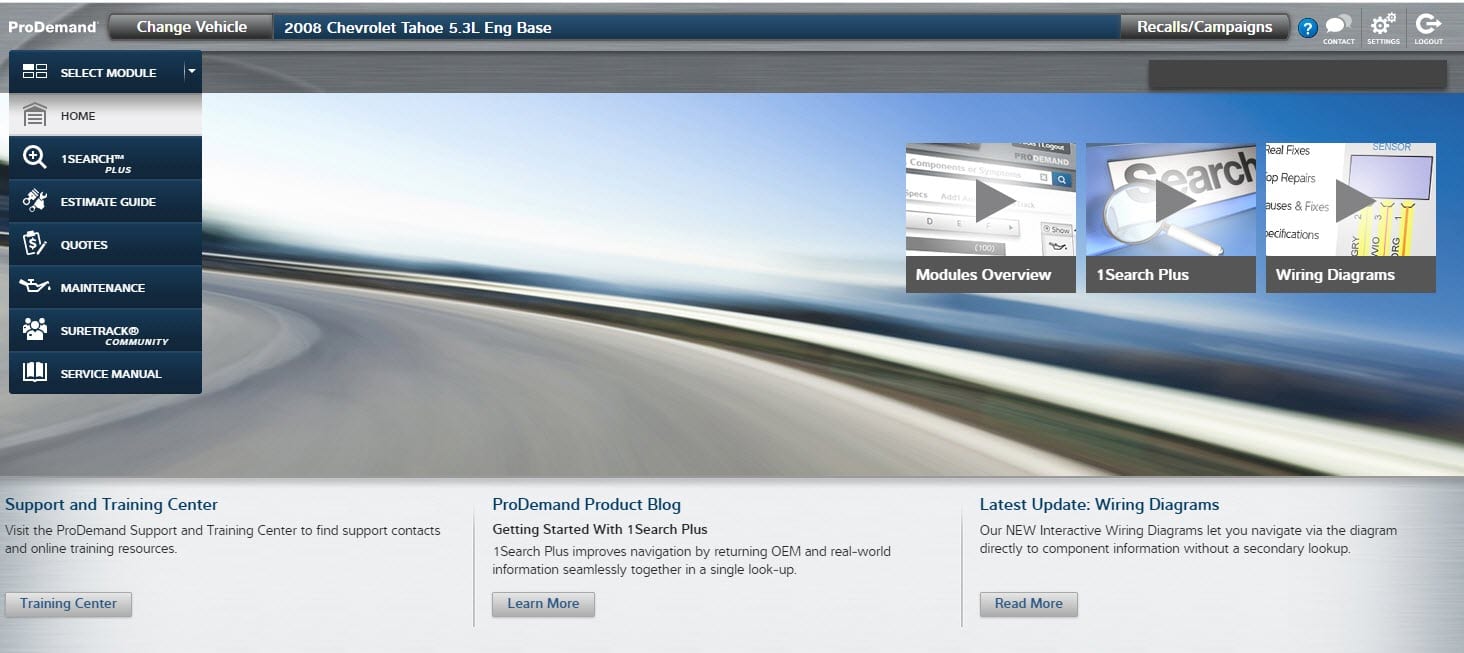Click the blue help question mark icon
1464x653 pixels.
tap(1307, 28)
